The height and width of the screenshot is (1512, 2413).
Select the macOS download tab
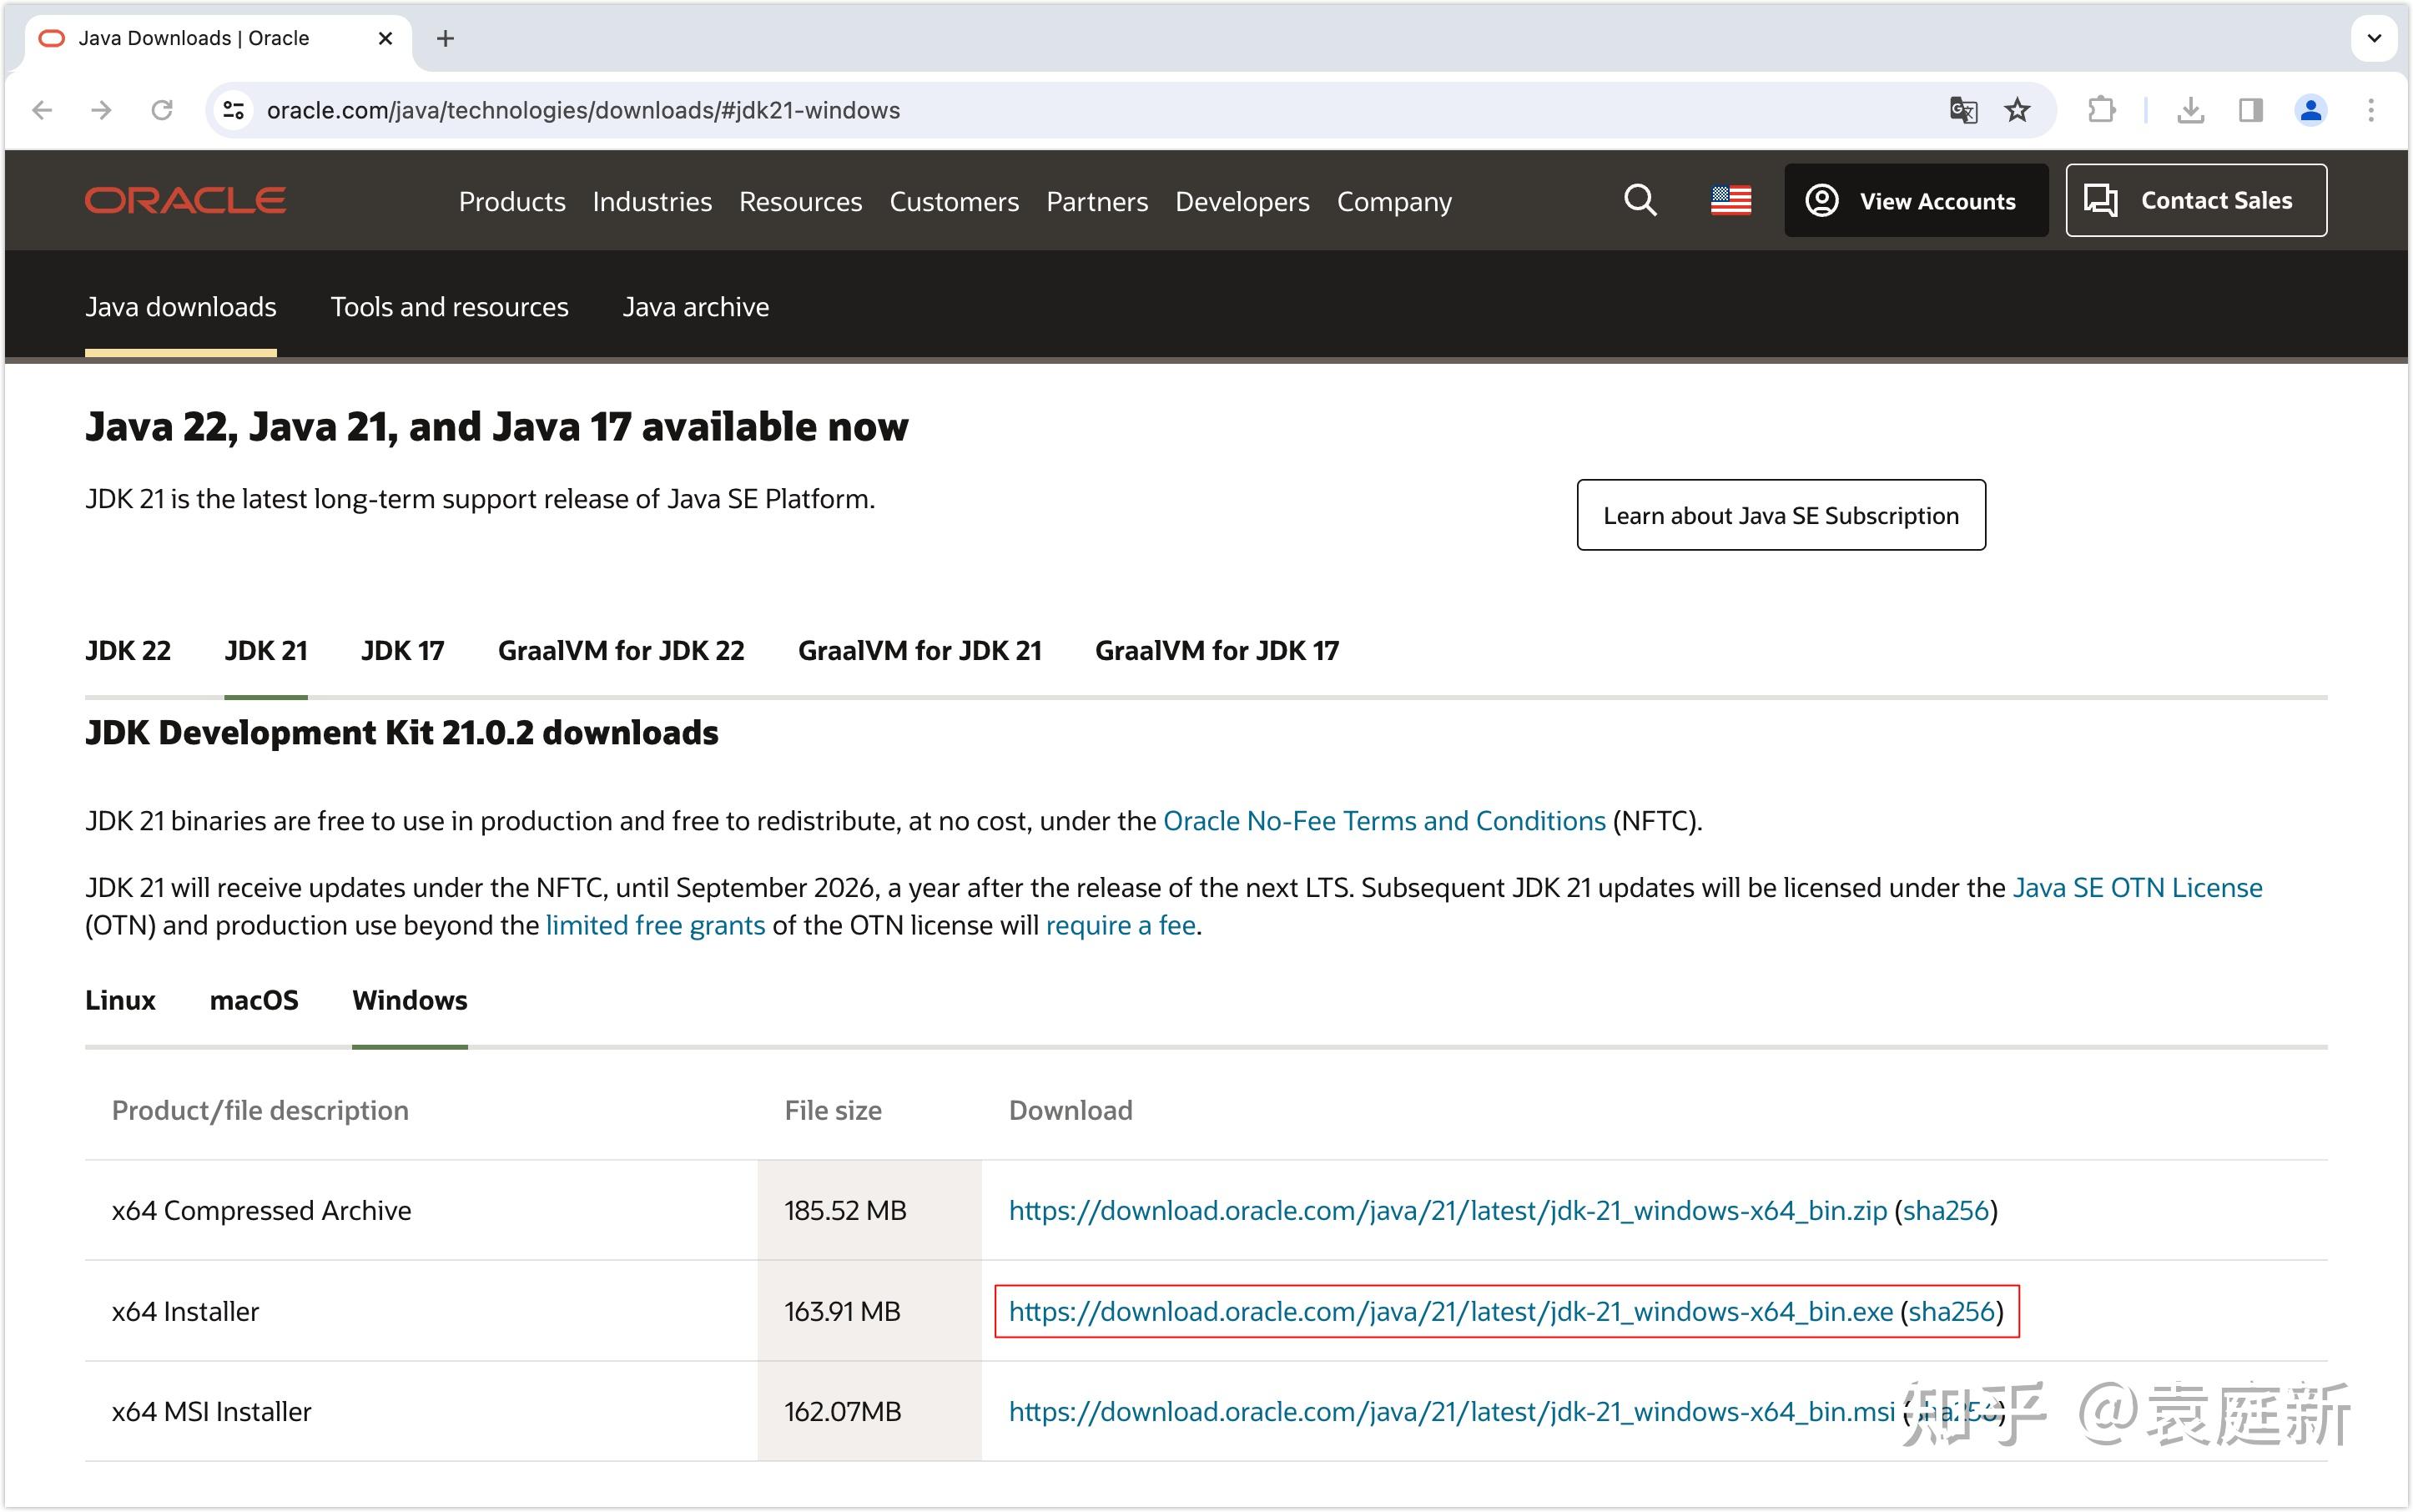click(254, 1000)
